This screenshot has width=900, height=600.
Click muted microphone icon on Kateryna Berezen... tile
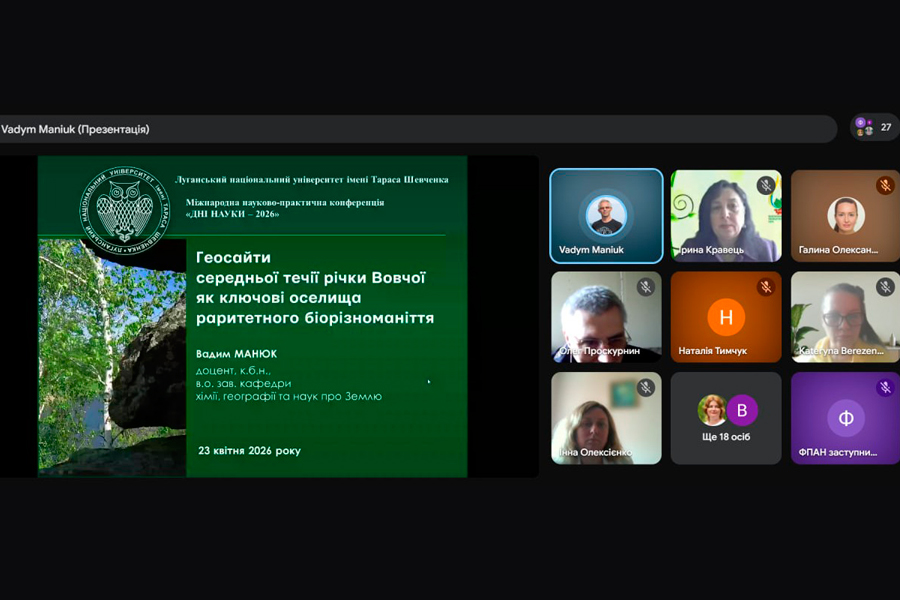click(x=885, y=286)
